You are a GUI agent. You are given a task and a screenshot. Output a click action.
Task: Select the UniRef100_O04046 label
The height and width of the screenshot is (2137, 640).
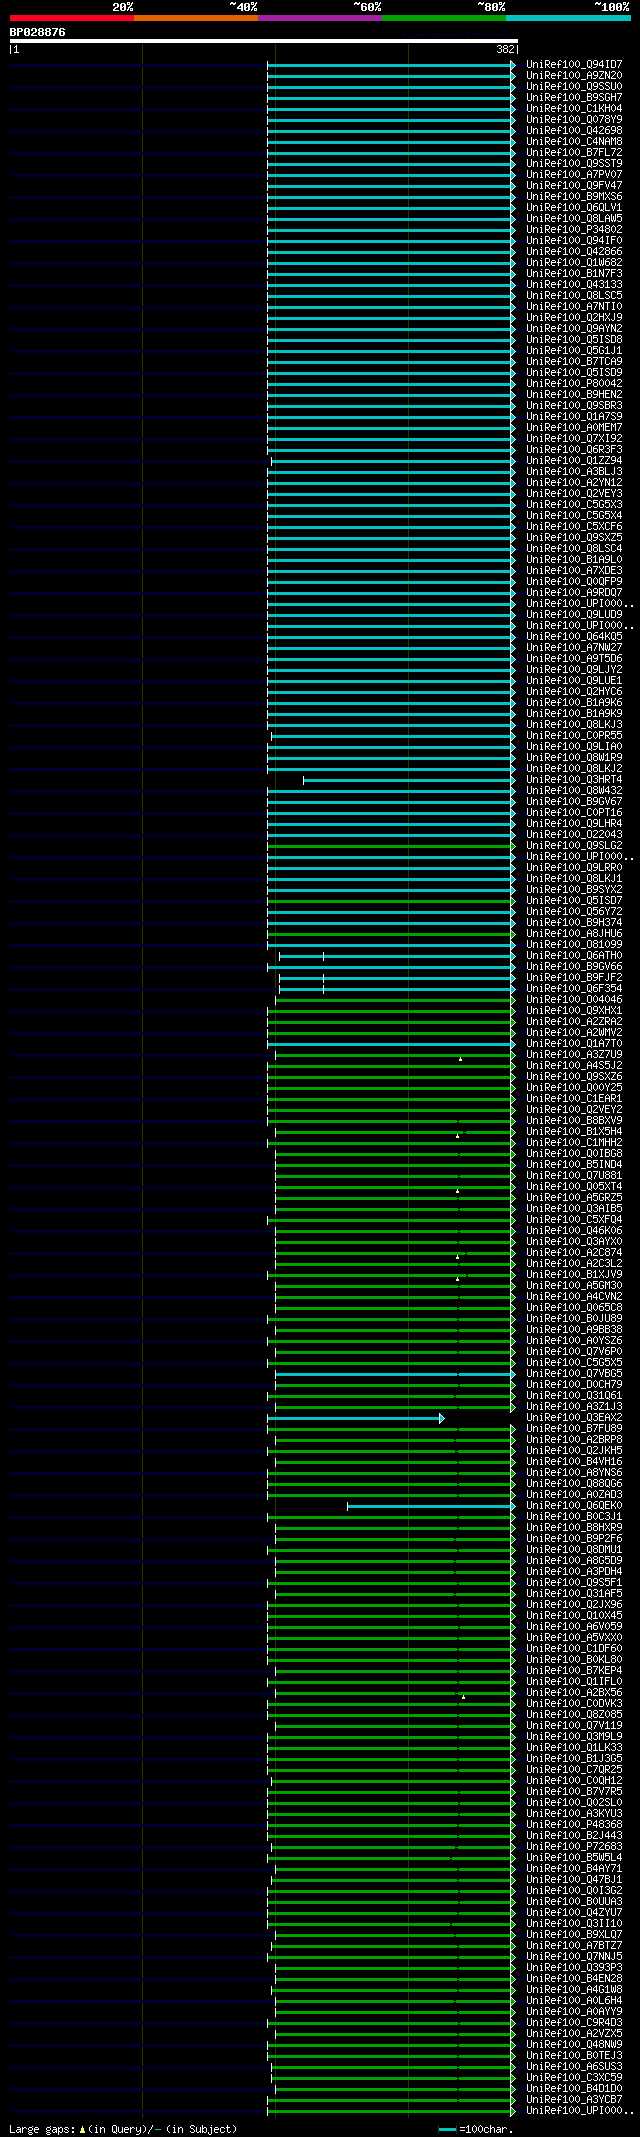point(574,999)
